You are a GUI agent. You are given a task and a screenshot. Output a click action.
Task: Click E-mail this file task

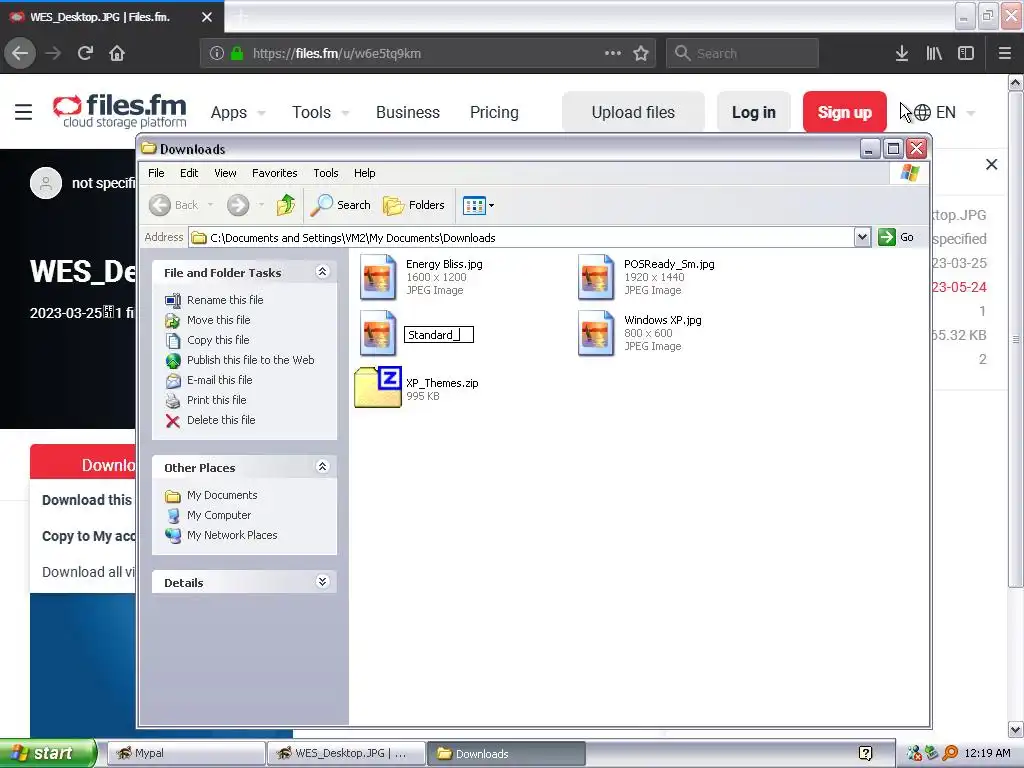coord(219,380)
